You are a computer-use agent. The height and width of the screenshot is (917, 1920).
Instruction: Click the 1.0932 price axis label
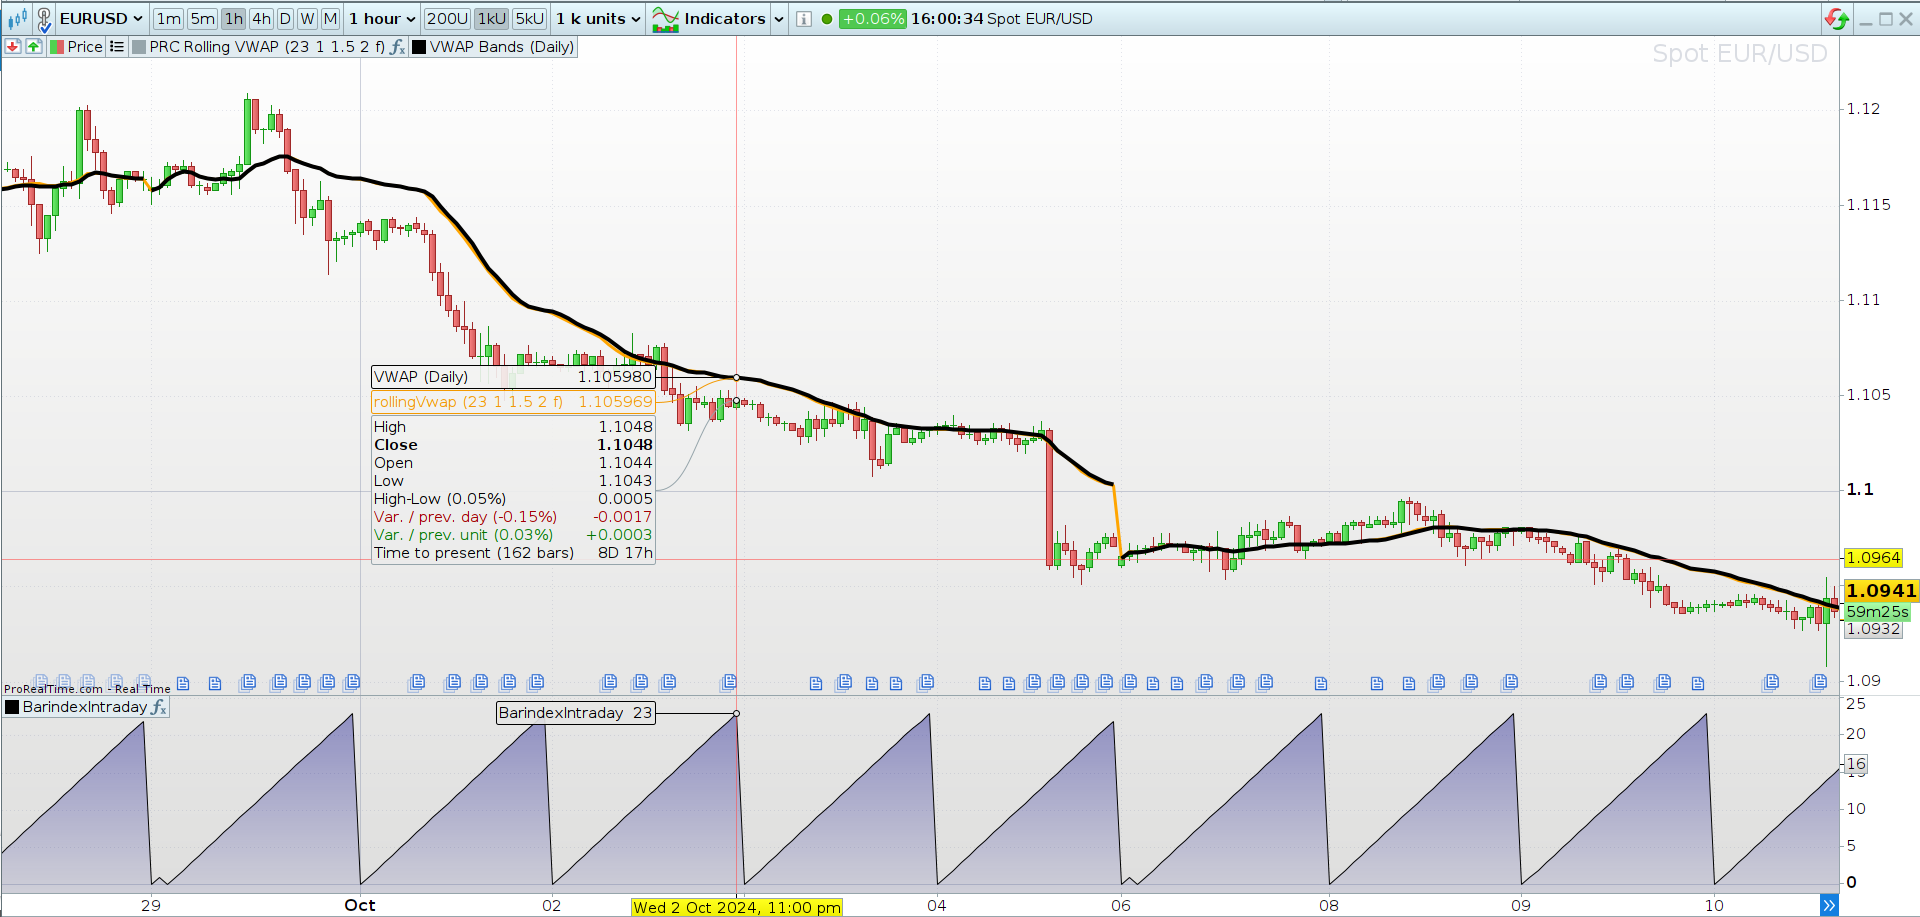point(1873,629)
